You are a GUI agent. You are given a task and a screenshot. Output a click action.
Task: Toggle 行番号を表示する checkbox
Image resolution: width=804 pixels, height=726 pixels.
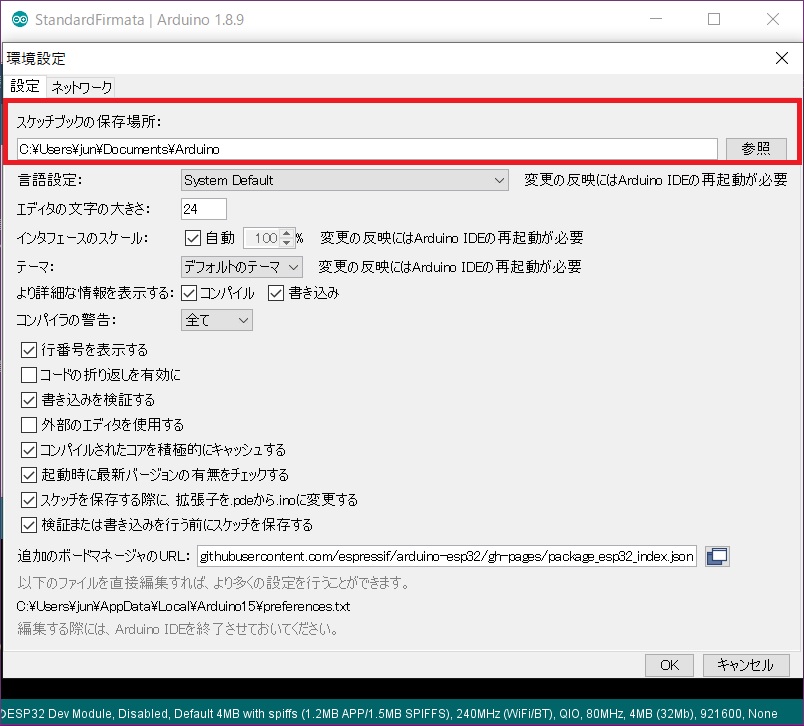(x=29, y=350)
